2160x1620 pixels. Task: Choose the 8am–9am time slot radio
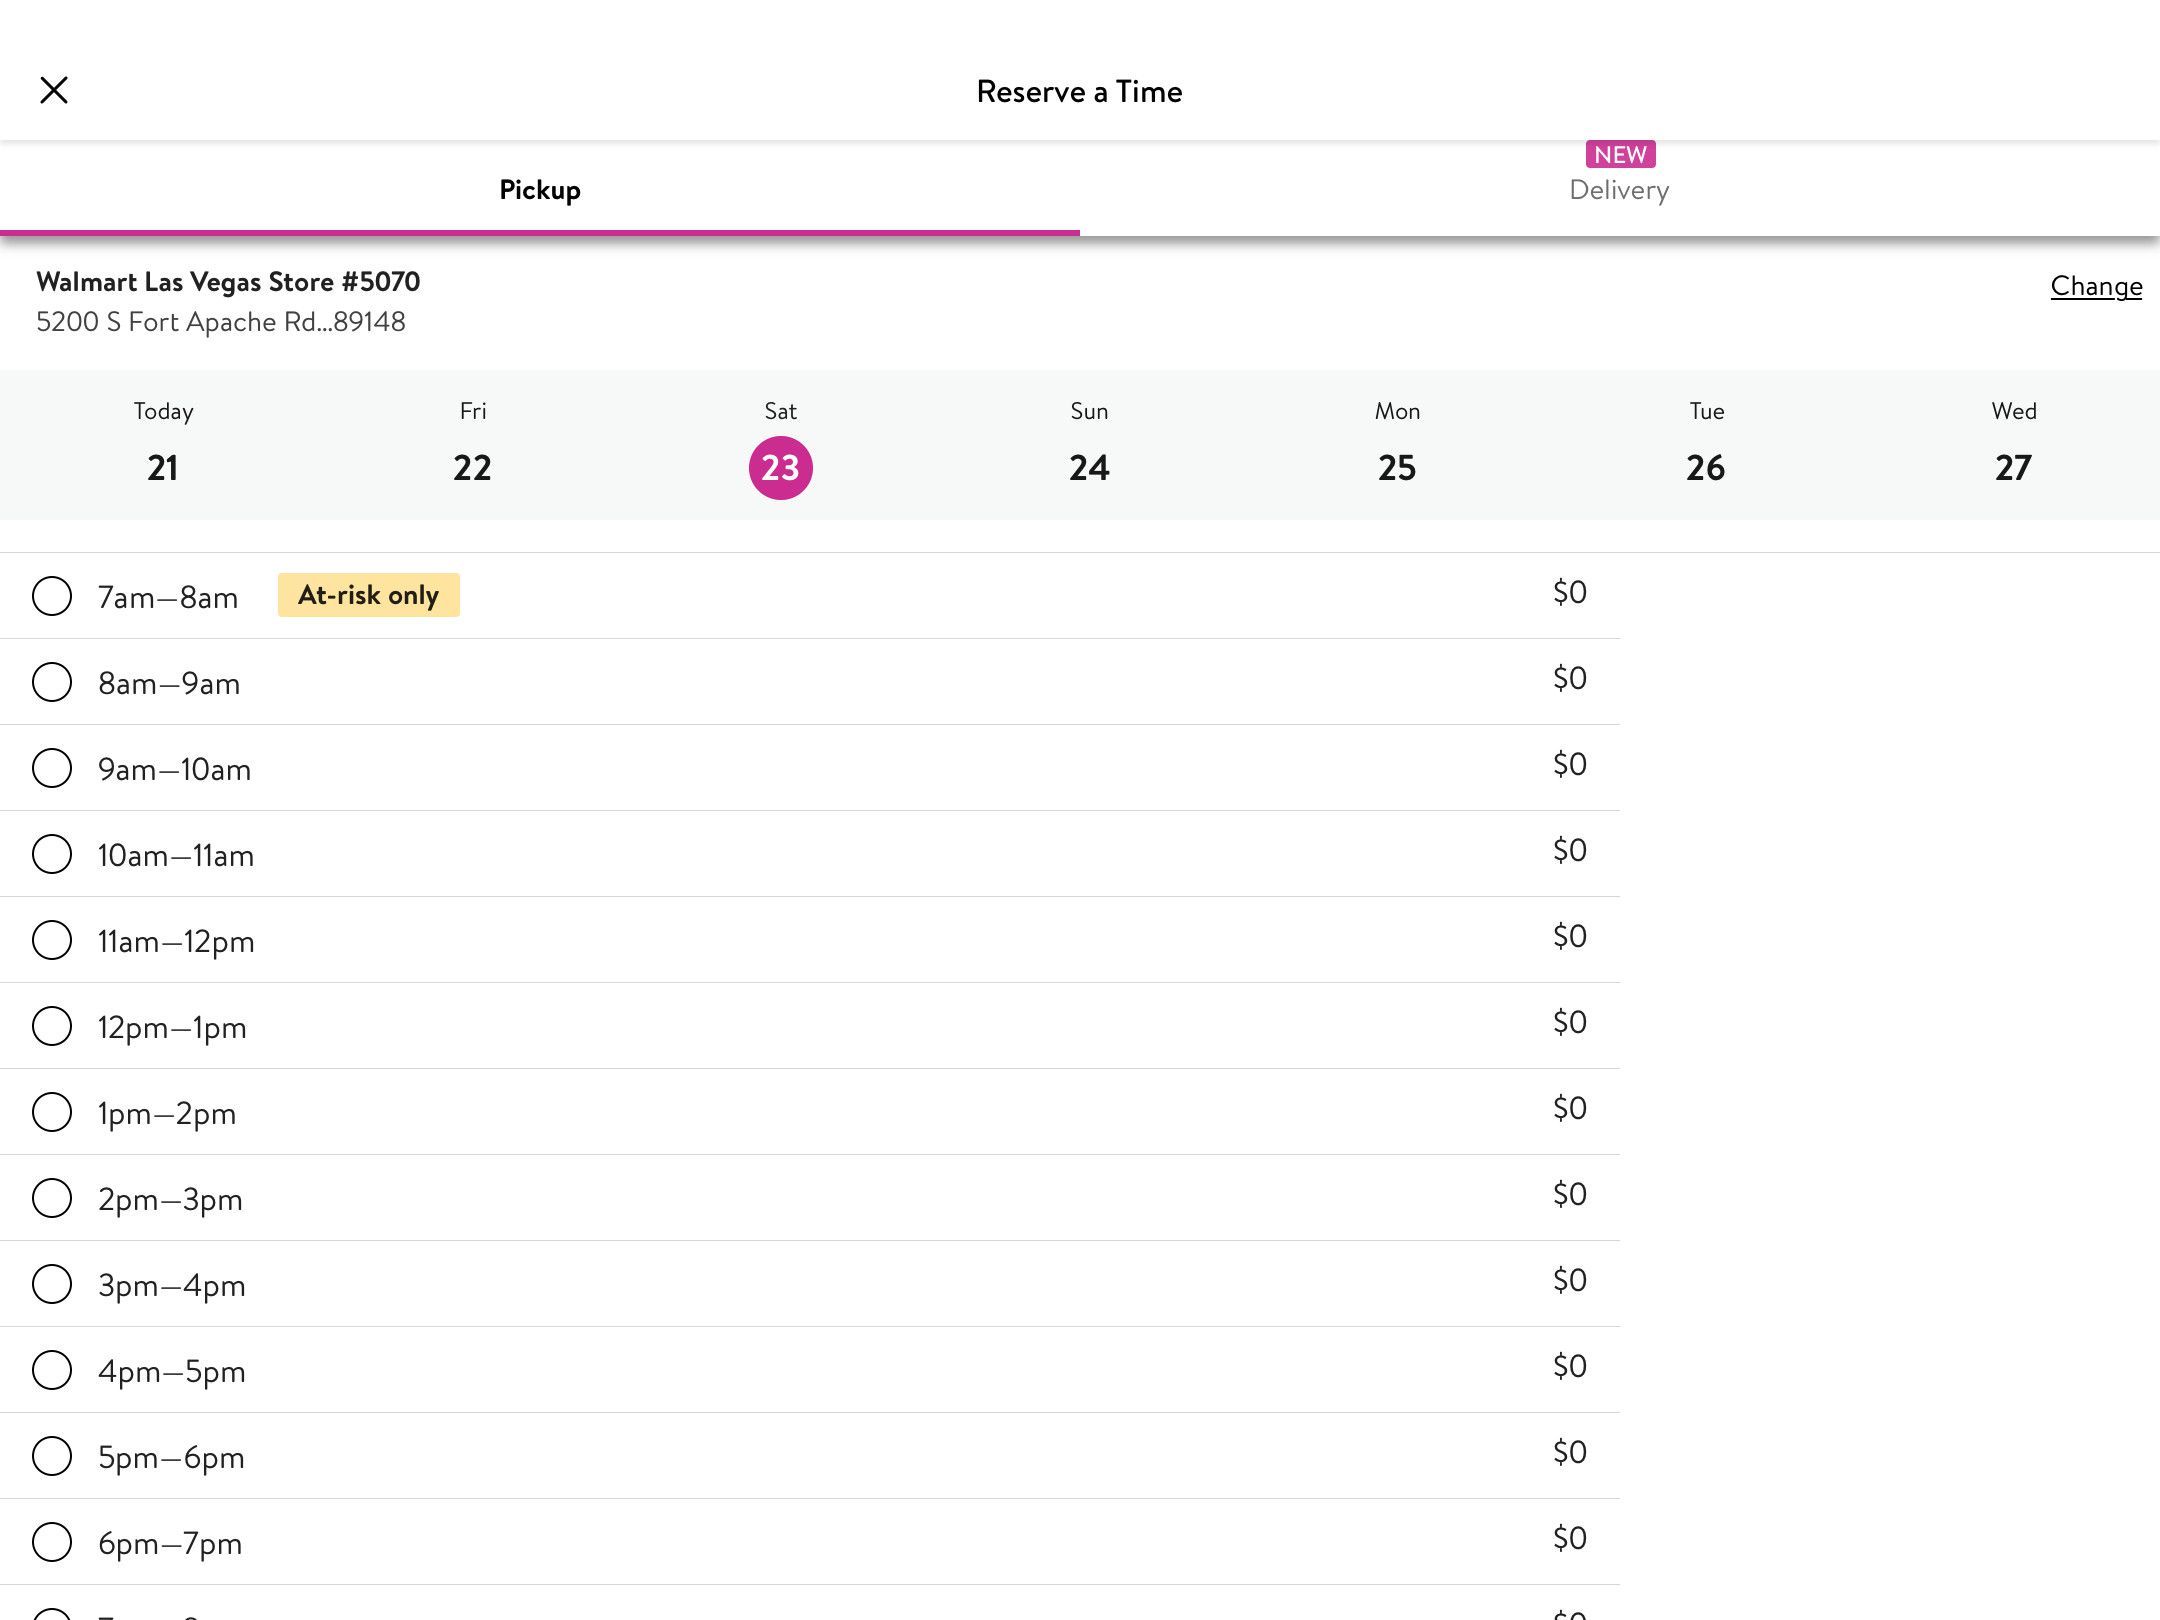[52, 682]
